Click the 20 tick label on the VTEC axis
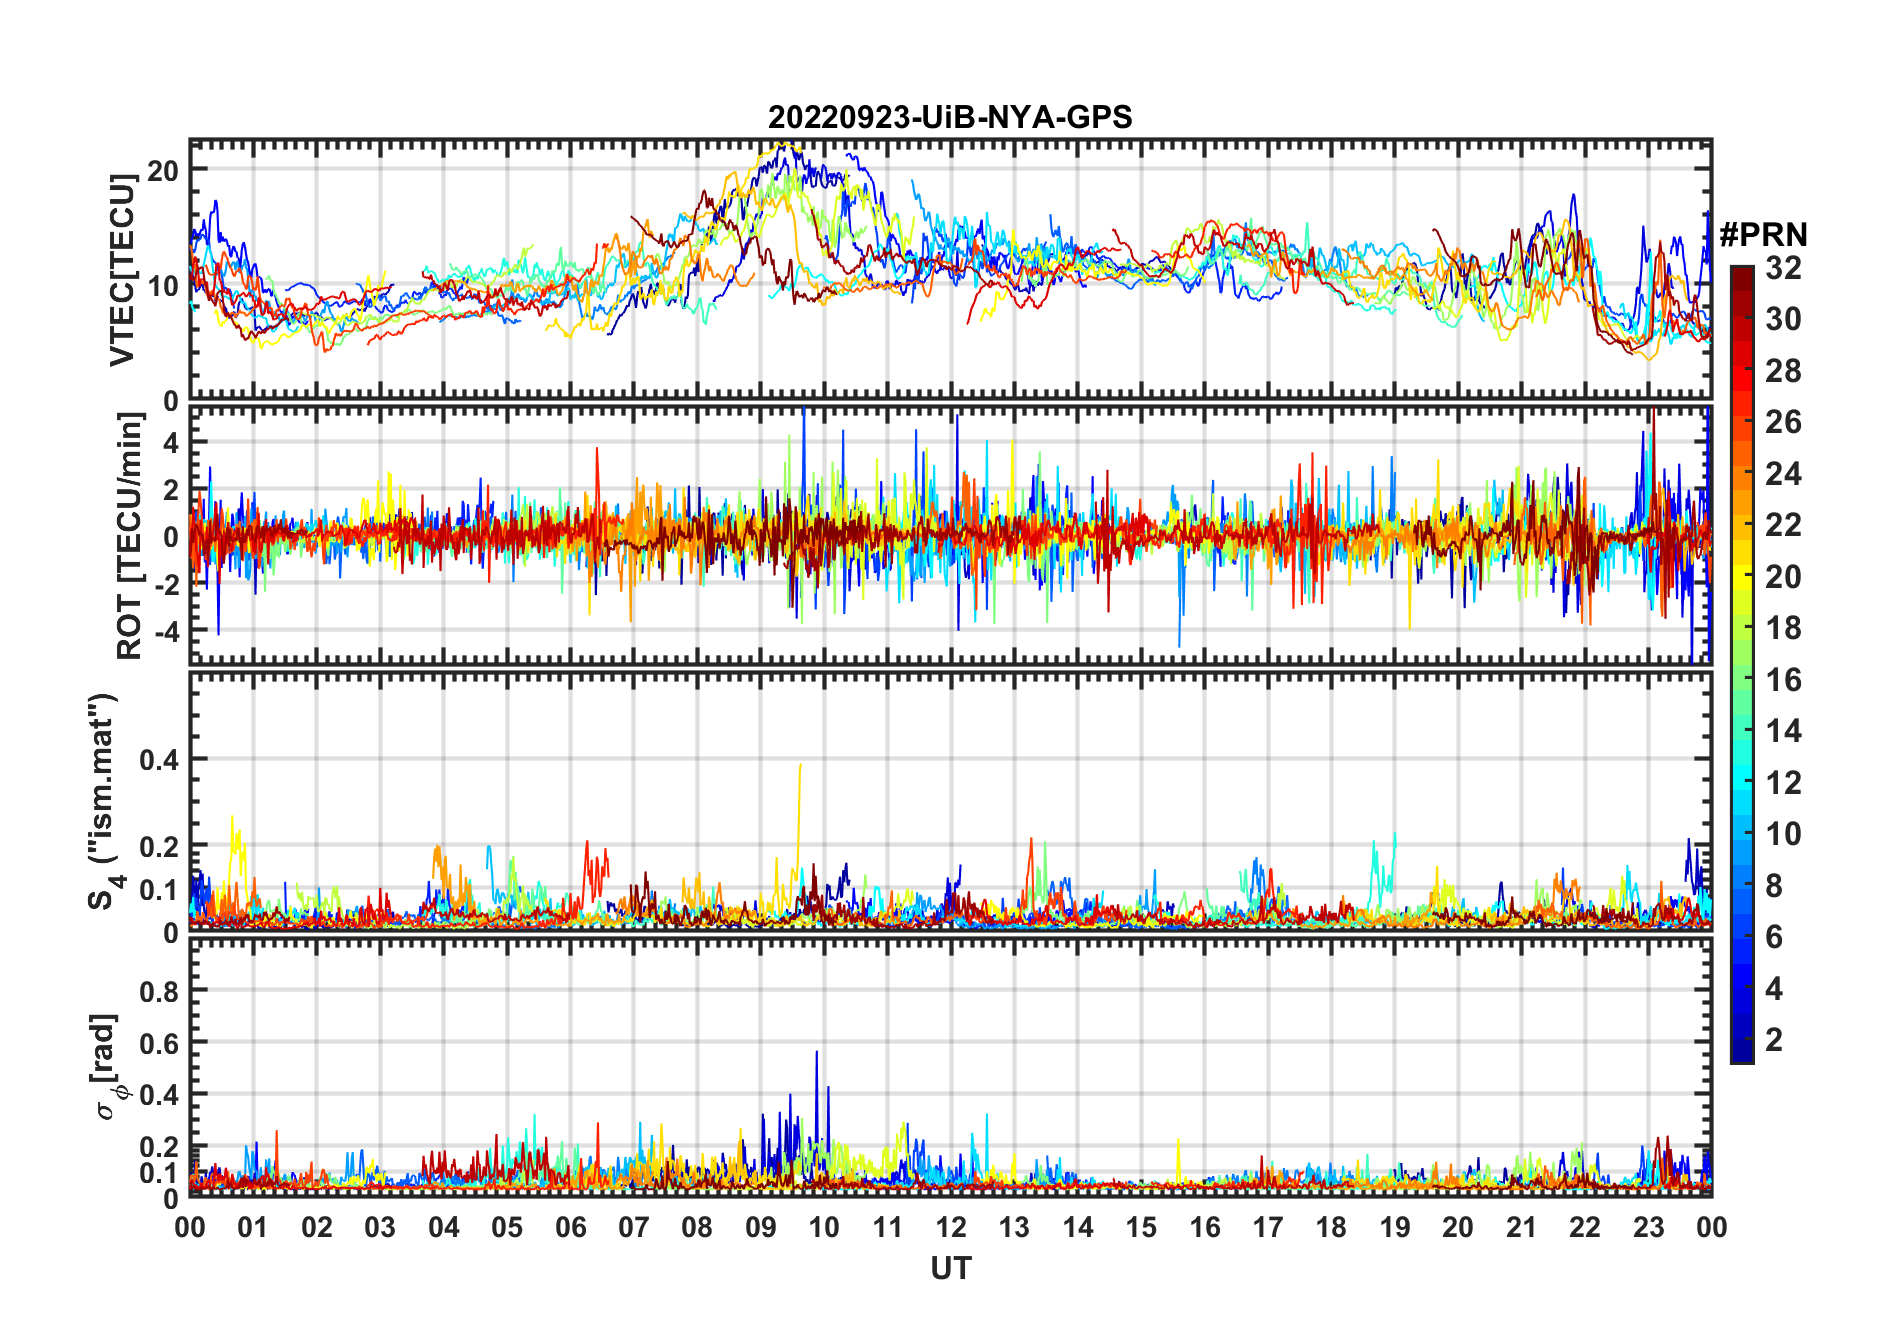 pyautogui.click(x=163, y=170)
